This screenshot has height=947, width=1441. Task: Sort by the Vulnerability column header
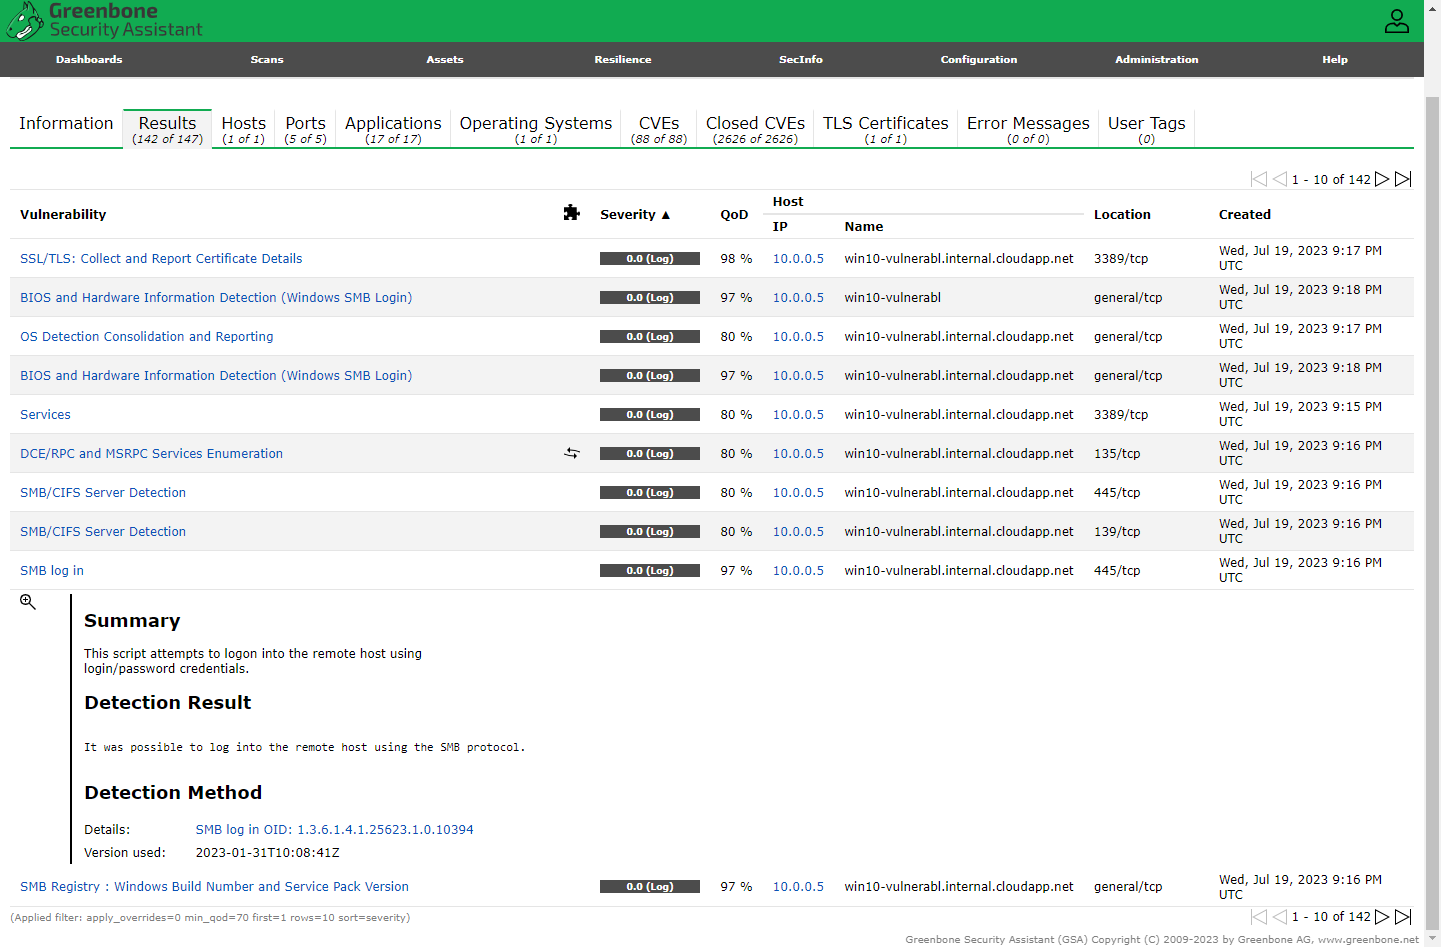point(63,214)
